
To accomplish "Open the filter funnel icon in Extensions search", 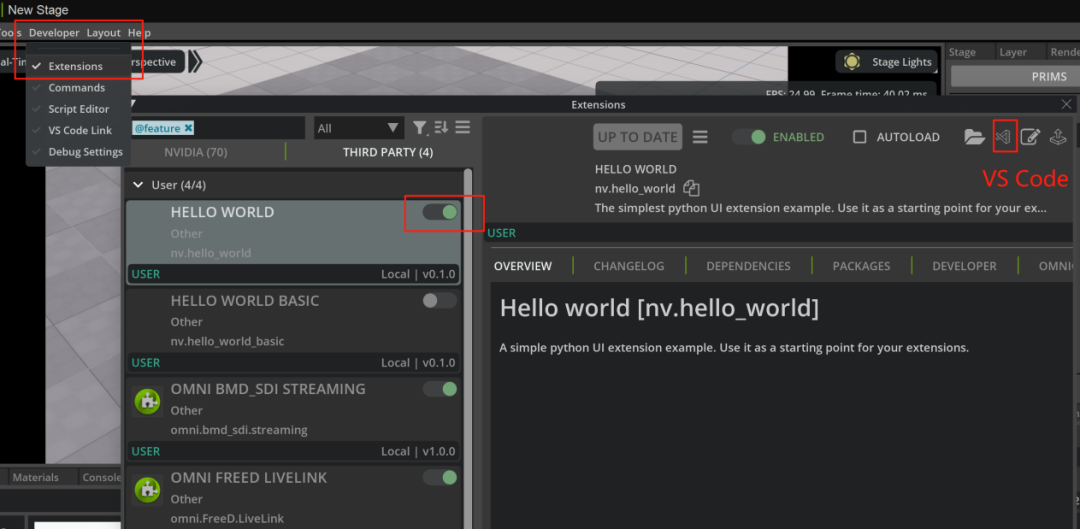I will tap(419, 127).
